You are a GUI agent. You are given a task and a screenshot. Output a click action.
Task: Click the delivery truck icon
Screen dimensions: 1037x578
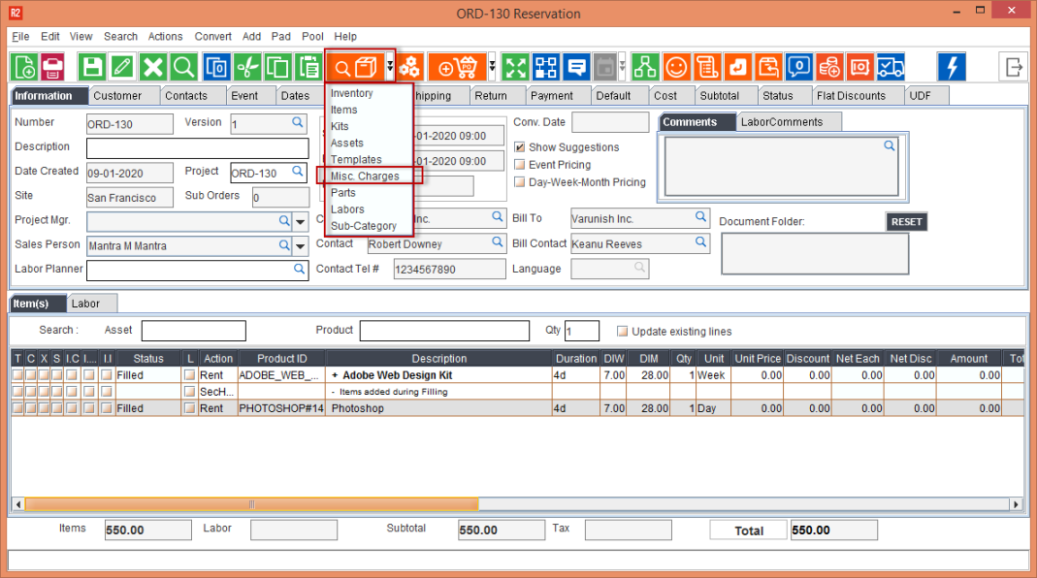click(890, 67)
